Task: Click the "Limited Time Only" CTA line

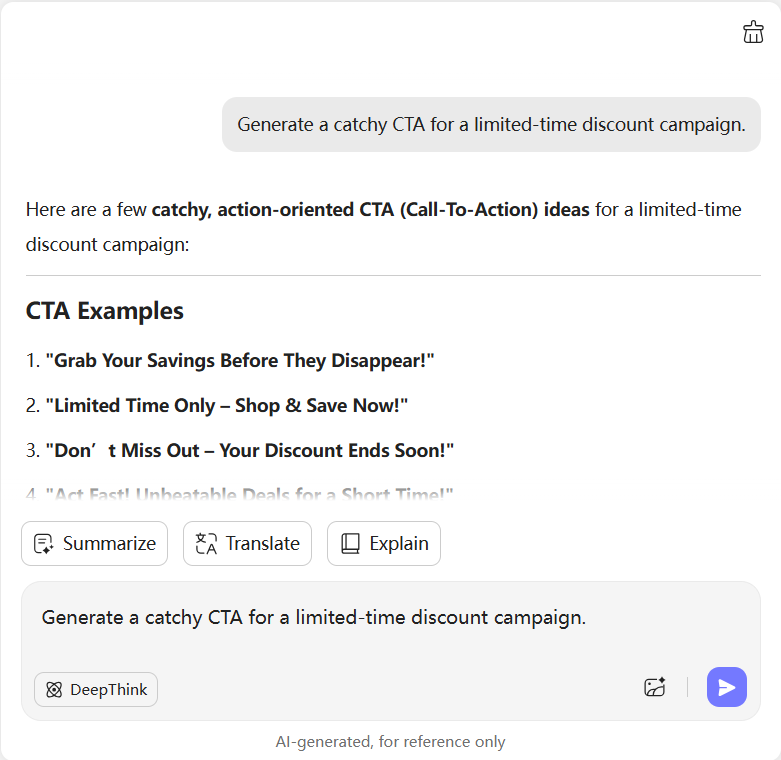Action: coord(226,406)
